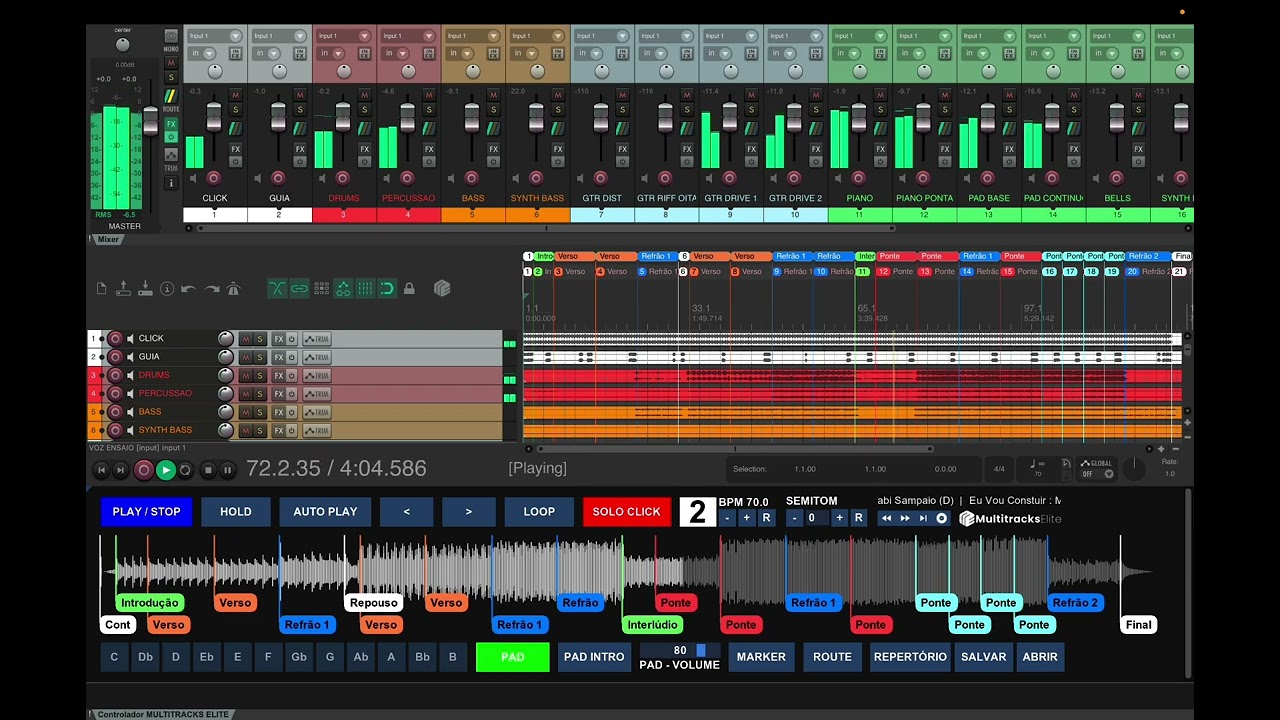Viewport: 1280px width, 720px height.
Task: Toggle the metronome icon in toolbar
Action: (233, 289)
